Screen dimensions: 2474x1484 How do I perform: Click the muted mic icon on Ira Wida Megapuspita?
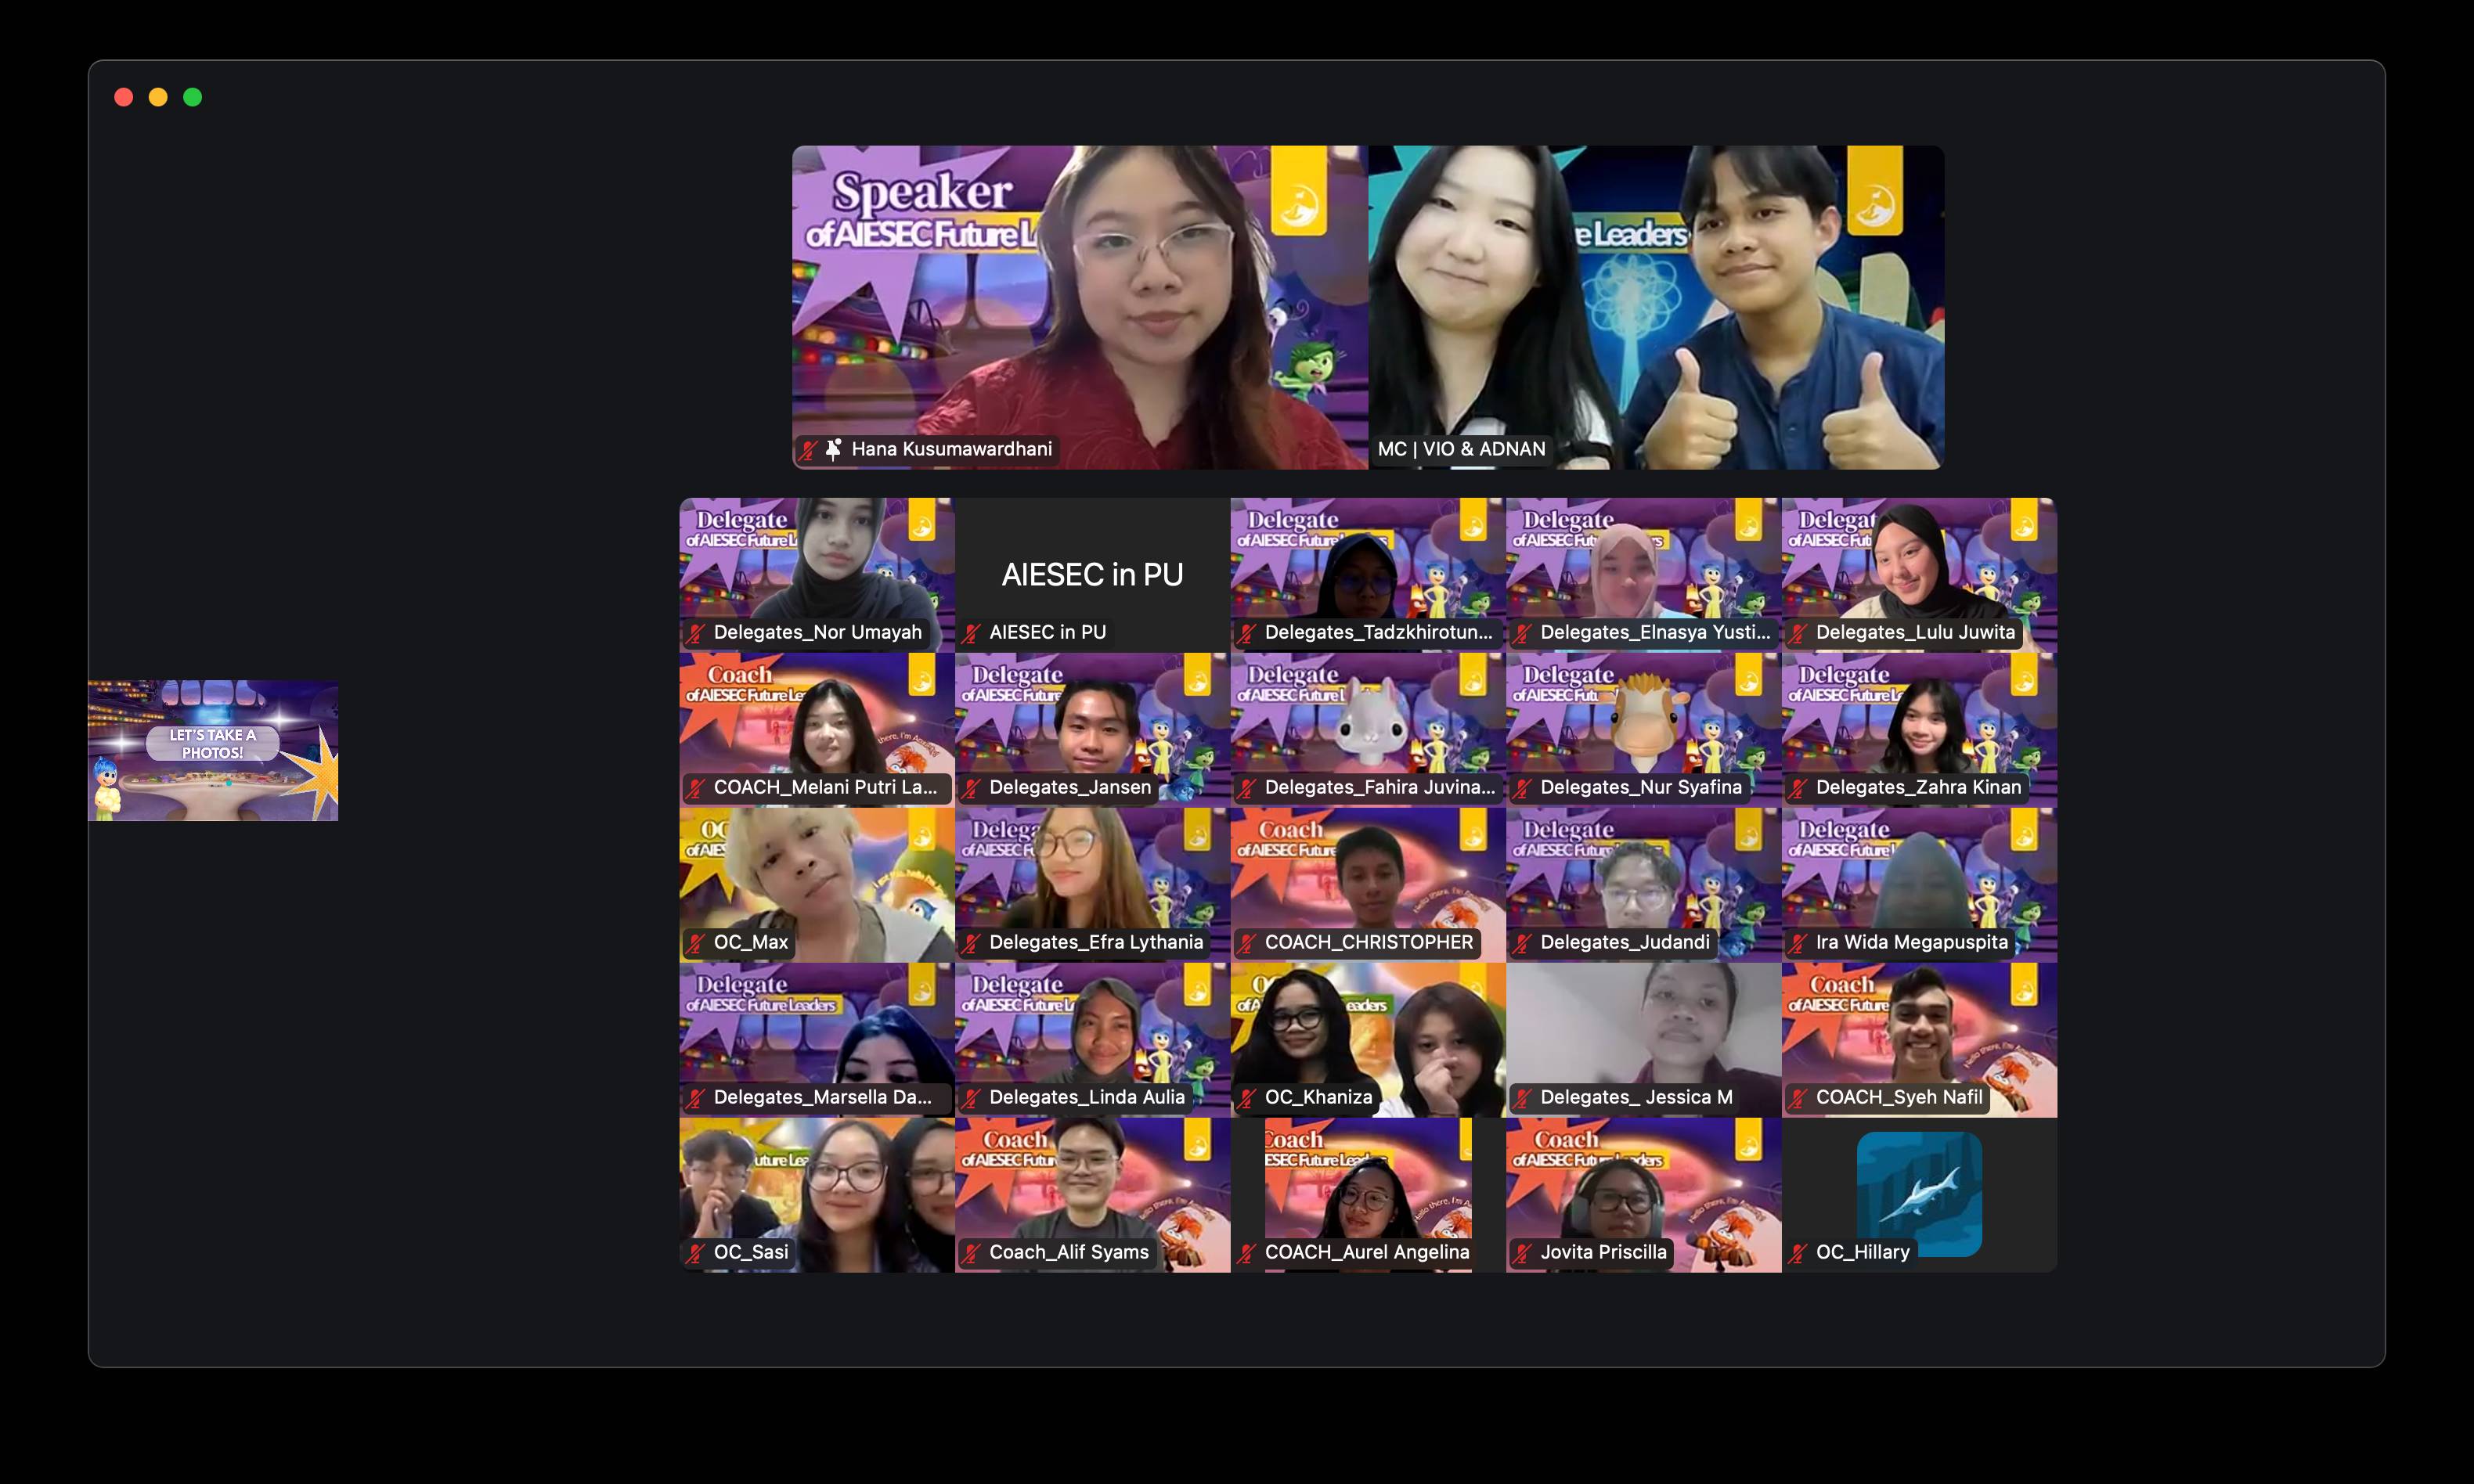(1798, 943)
